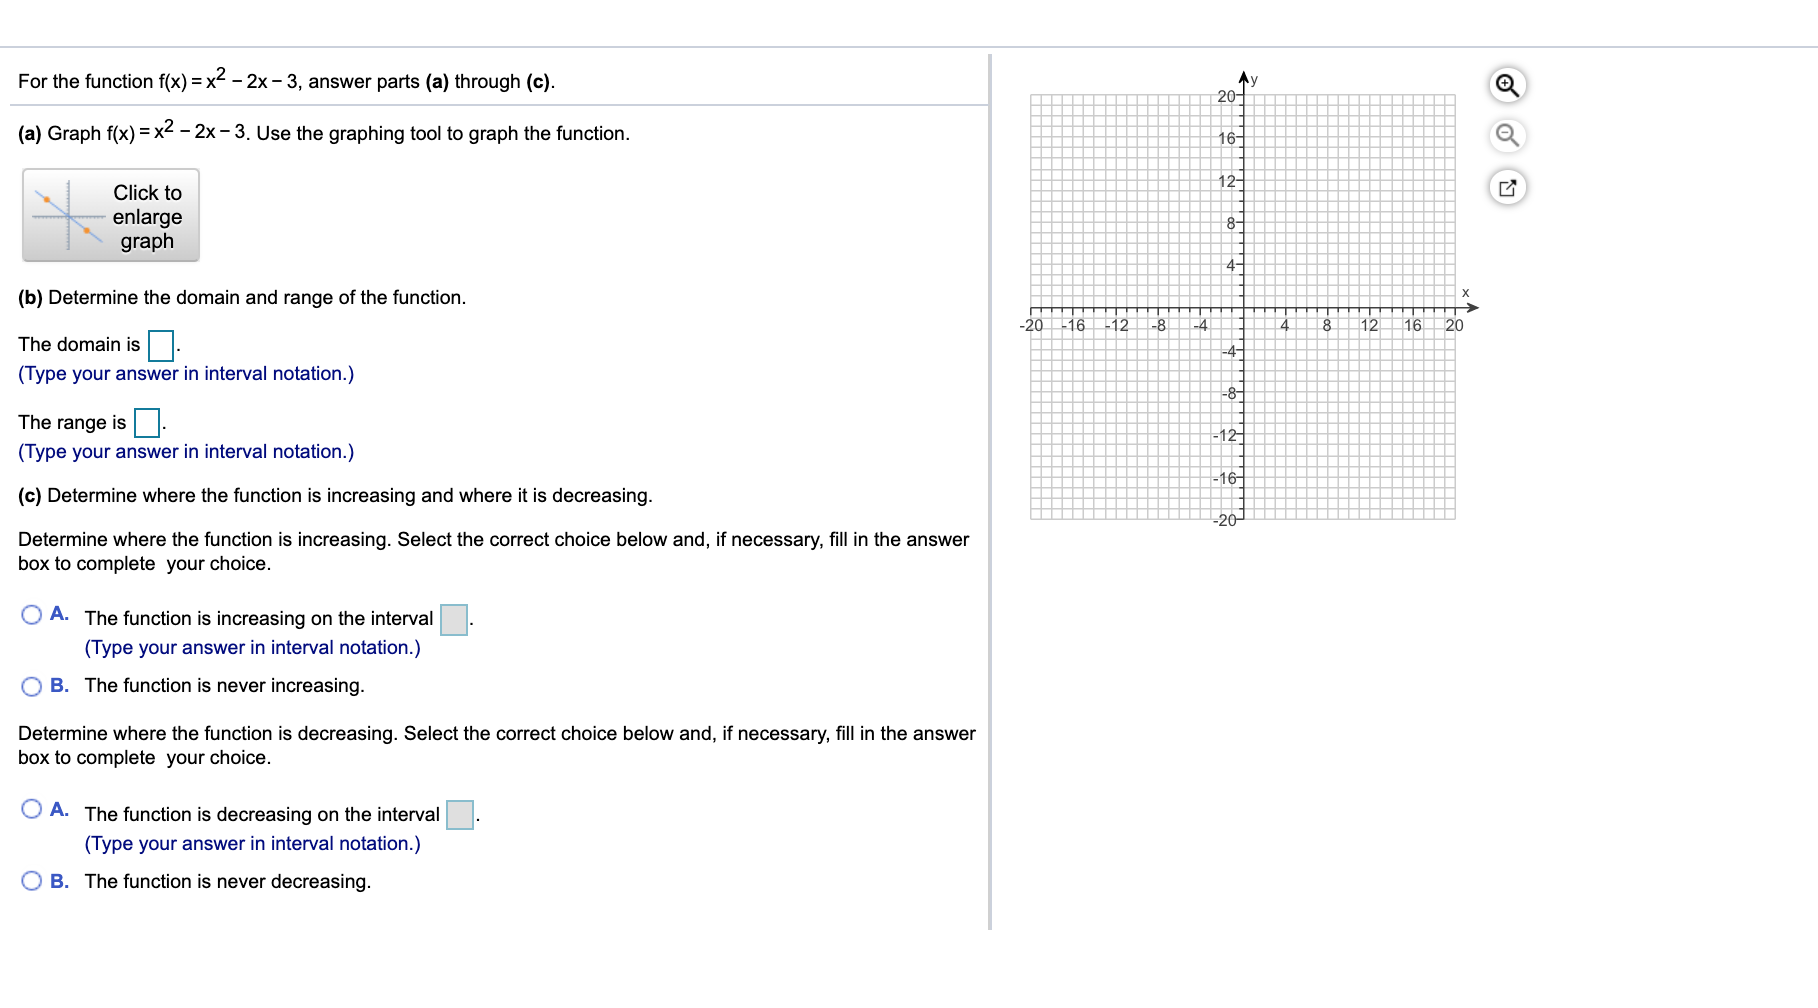Select choice B, the function is never increasing
The height and width of the screenshot is (1008, 1818).
click(31, 686)
